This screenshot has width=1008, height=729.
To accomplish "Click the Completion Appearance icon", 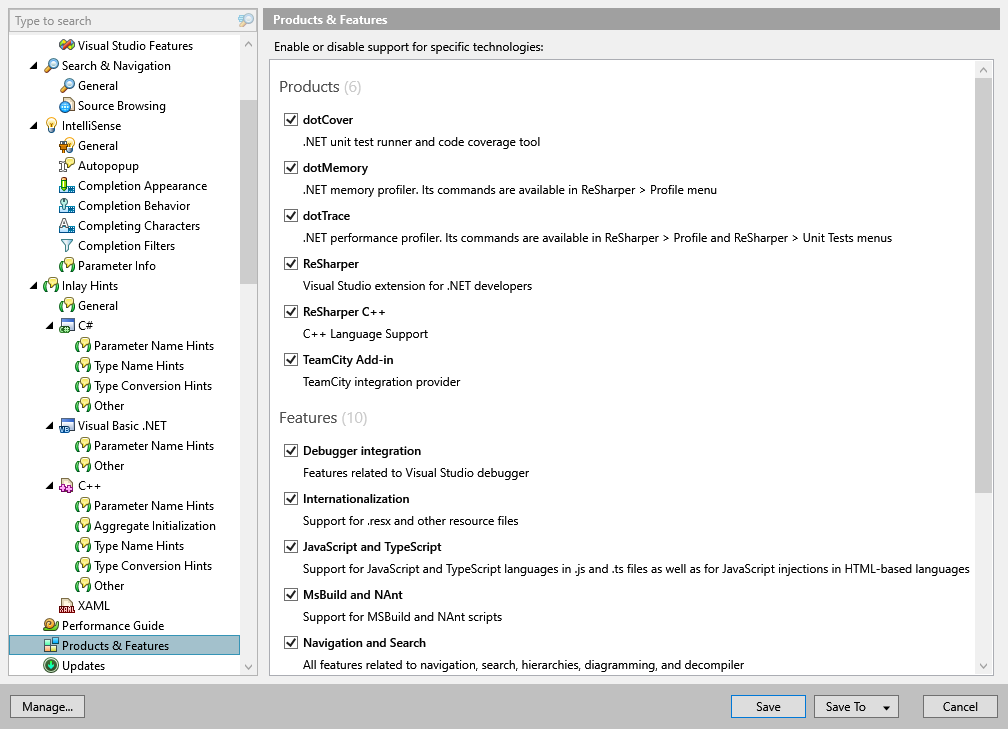I will 66,185.
